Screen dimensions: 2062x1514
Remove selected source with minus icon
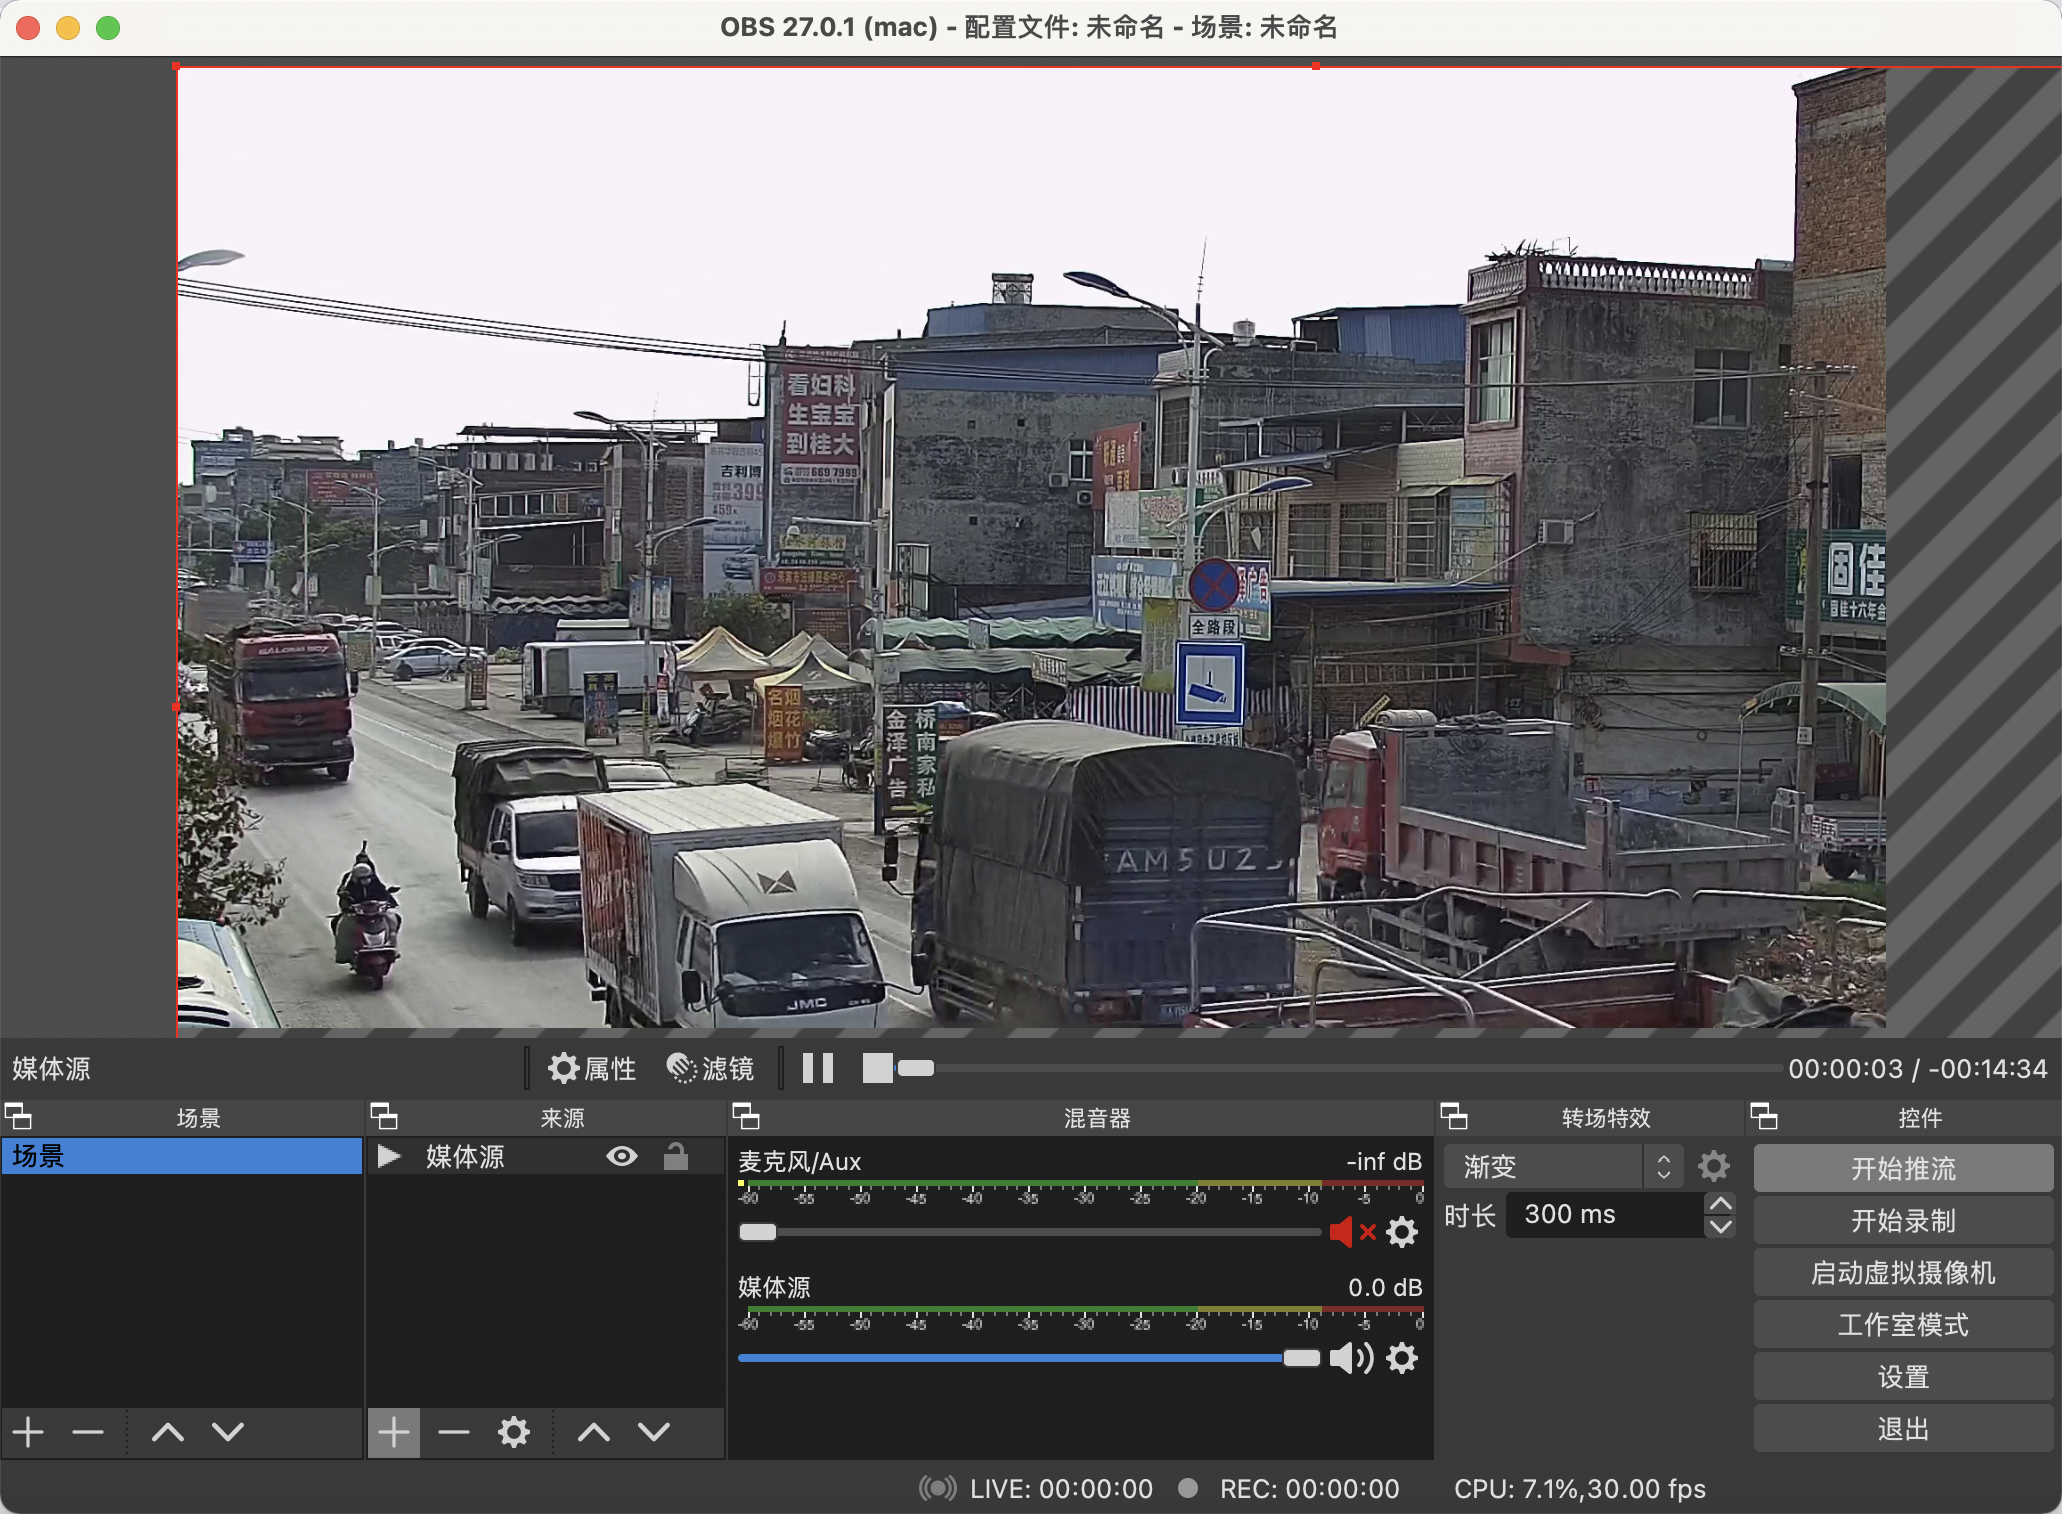[454, 1432]
